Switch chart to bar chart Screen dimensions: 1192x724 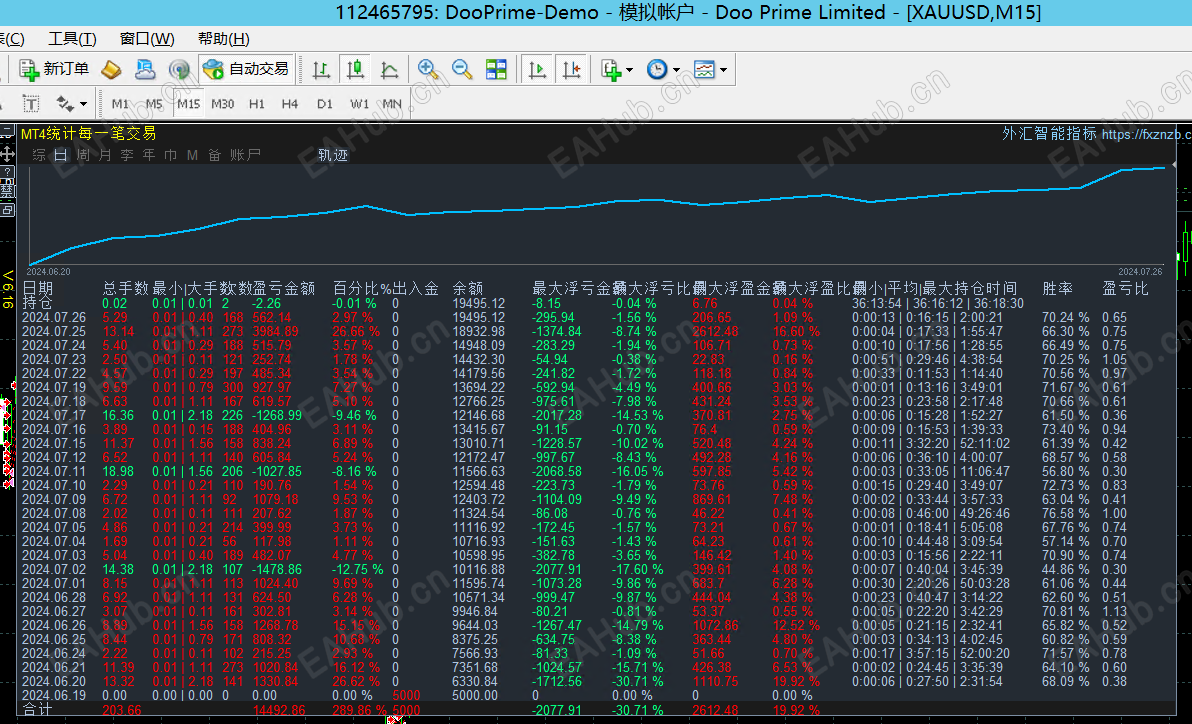pos(322,70)
